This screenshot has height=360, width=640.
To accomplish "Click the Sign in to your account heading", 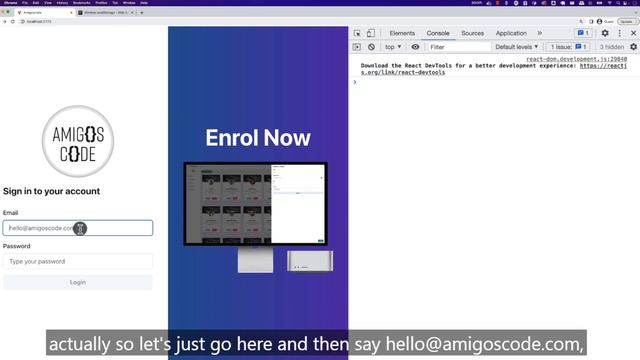I will click(51, 191).
